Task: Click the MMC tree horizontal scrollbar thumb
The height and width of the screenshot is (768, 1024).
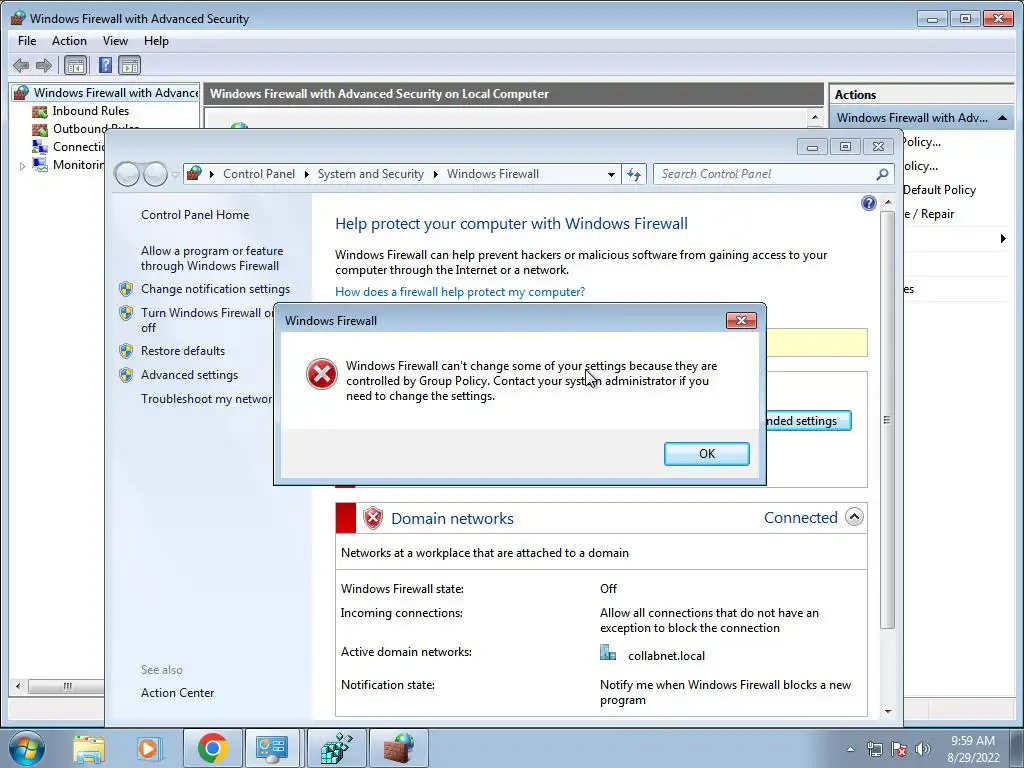Action: (x=67, y=686)
